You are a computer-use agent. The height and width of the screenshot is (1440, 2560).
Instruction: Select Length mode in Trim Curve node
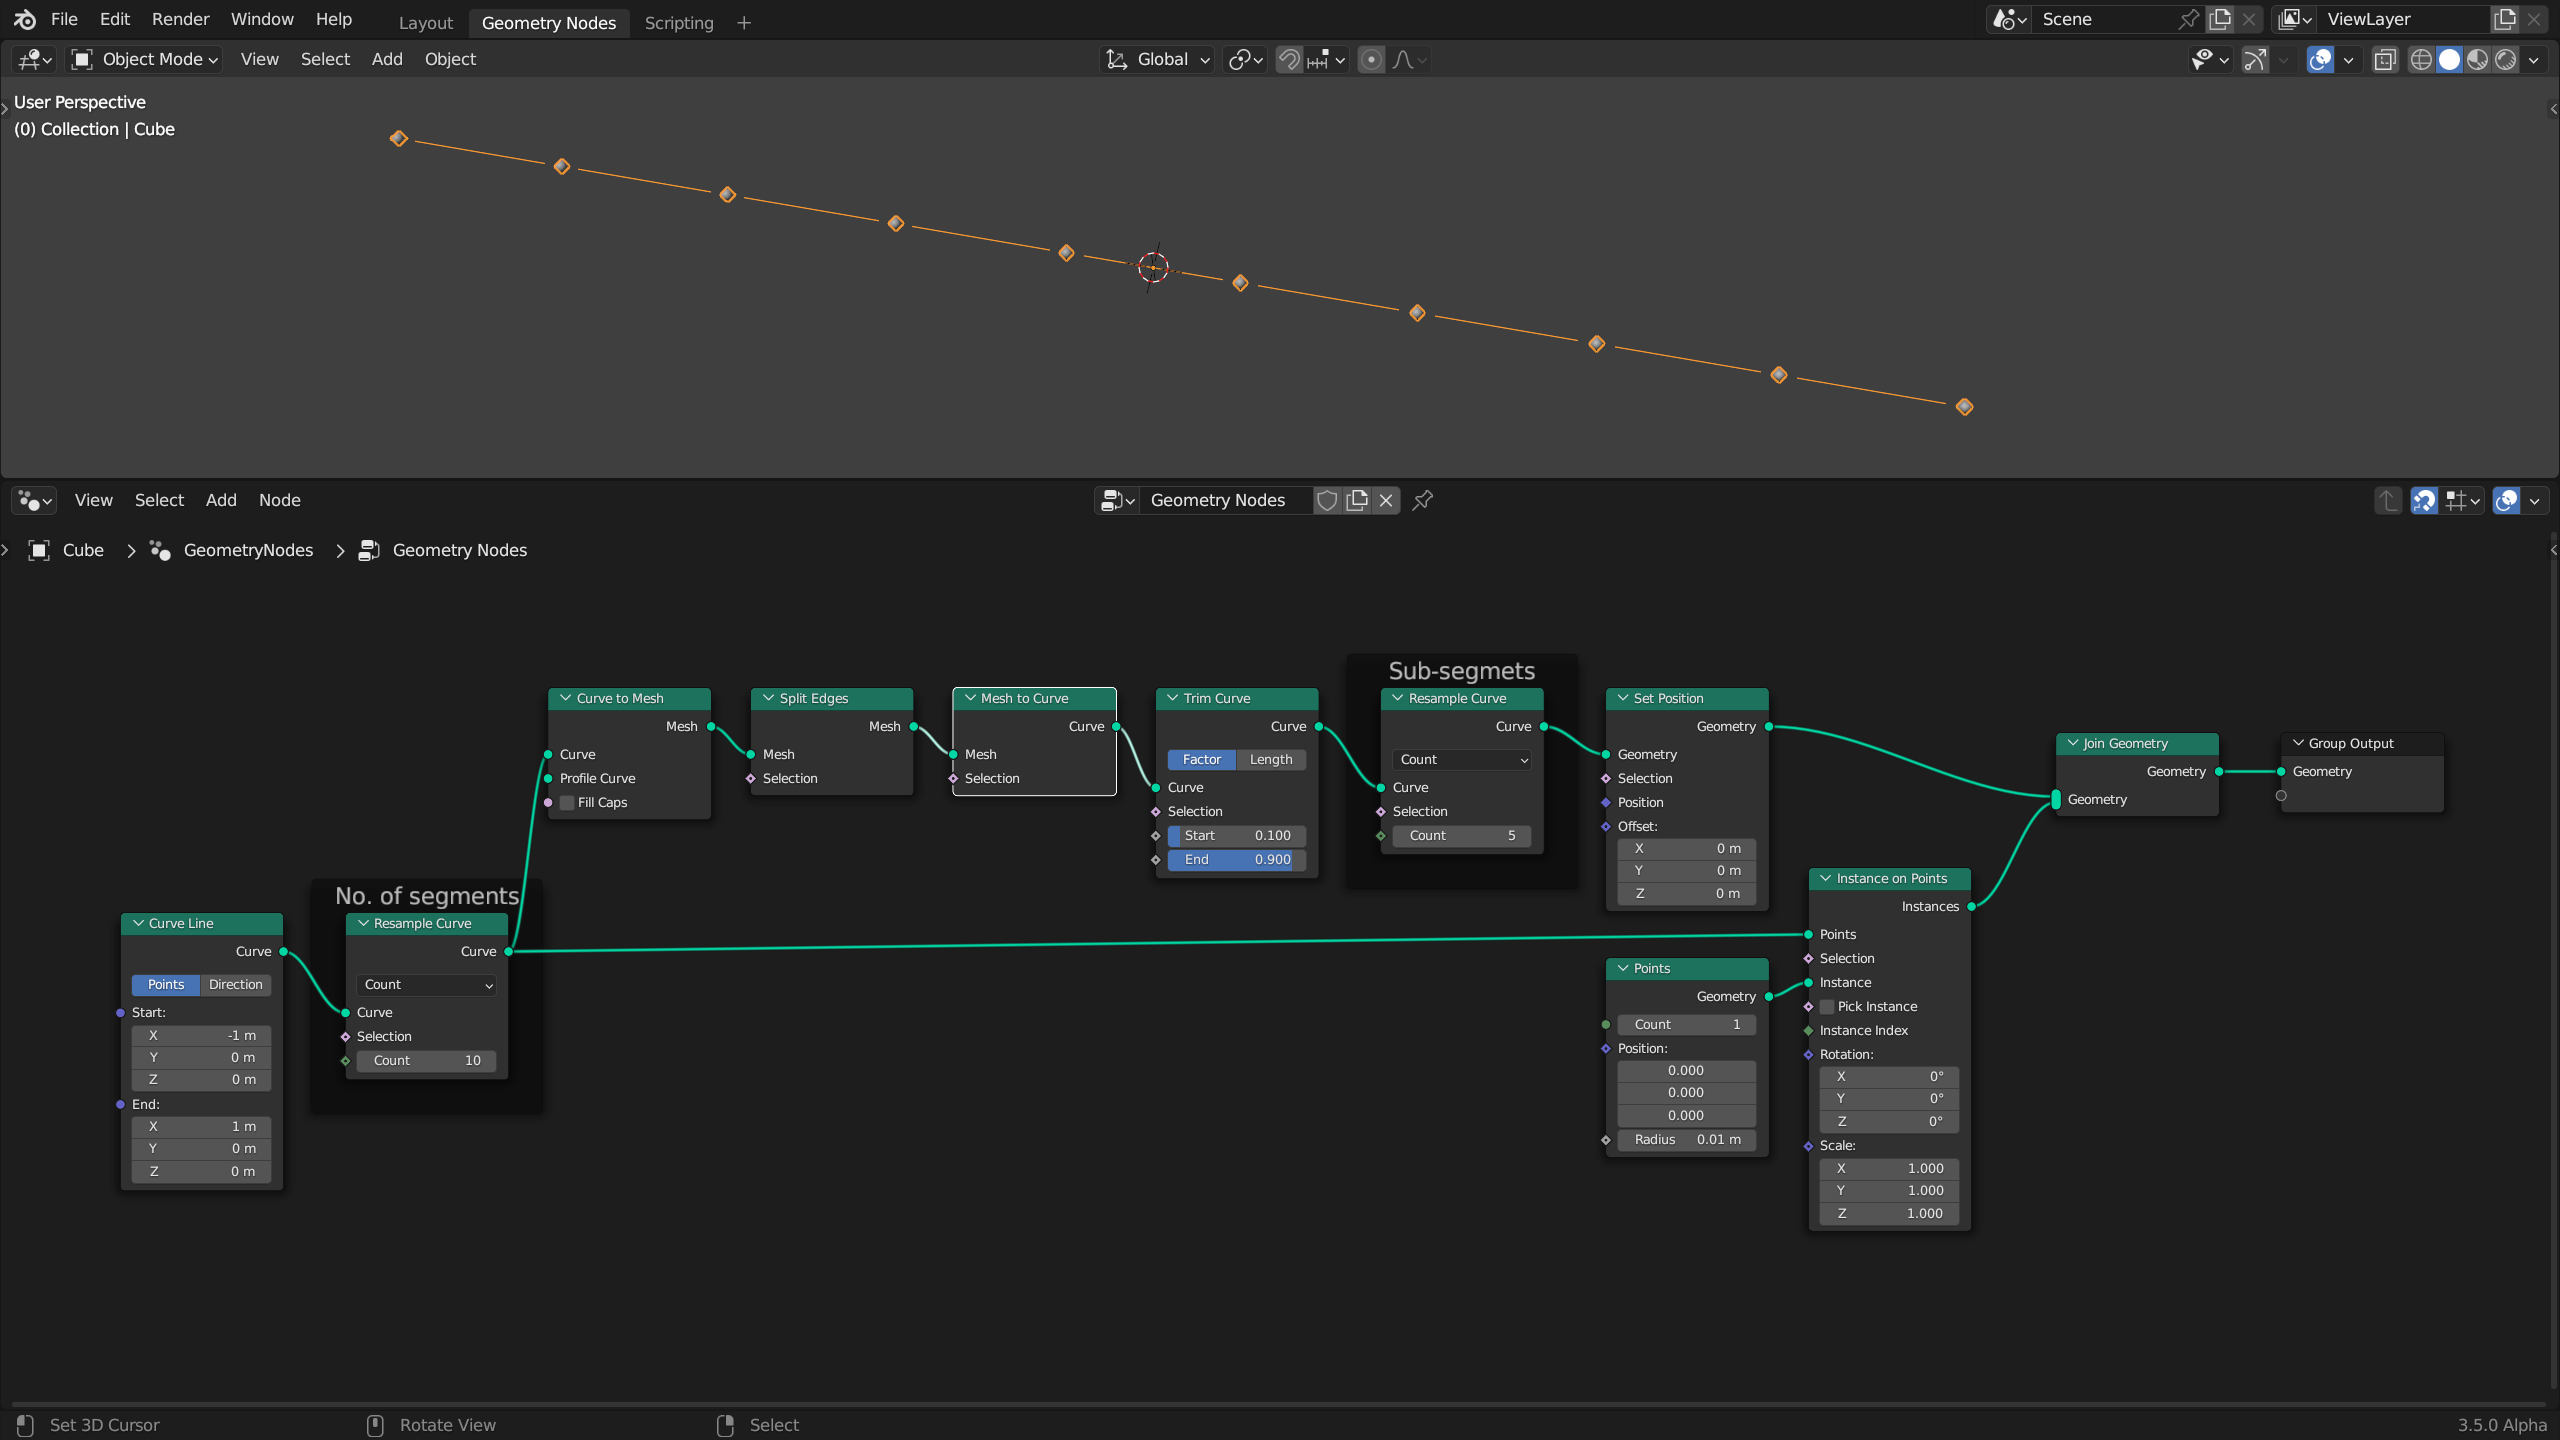point(1271,759)
